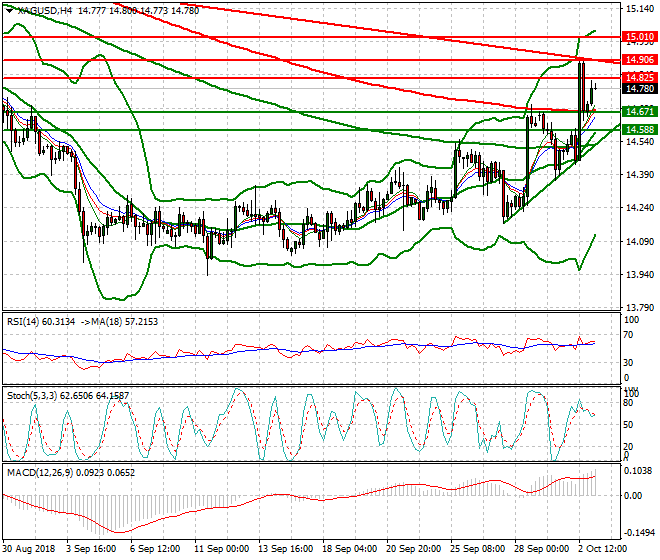Screen dimensions: 660x560
Task: Click the 13.940 price scale value
Action: click(x=640, y=275)
